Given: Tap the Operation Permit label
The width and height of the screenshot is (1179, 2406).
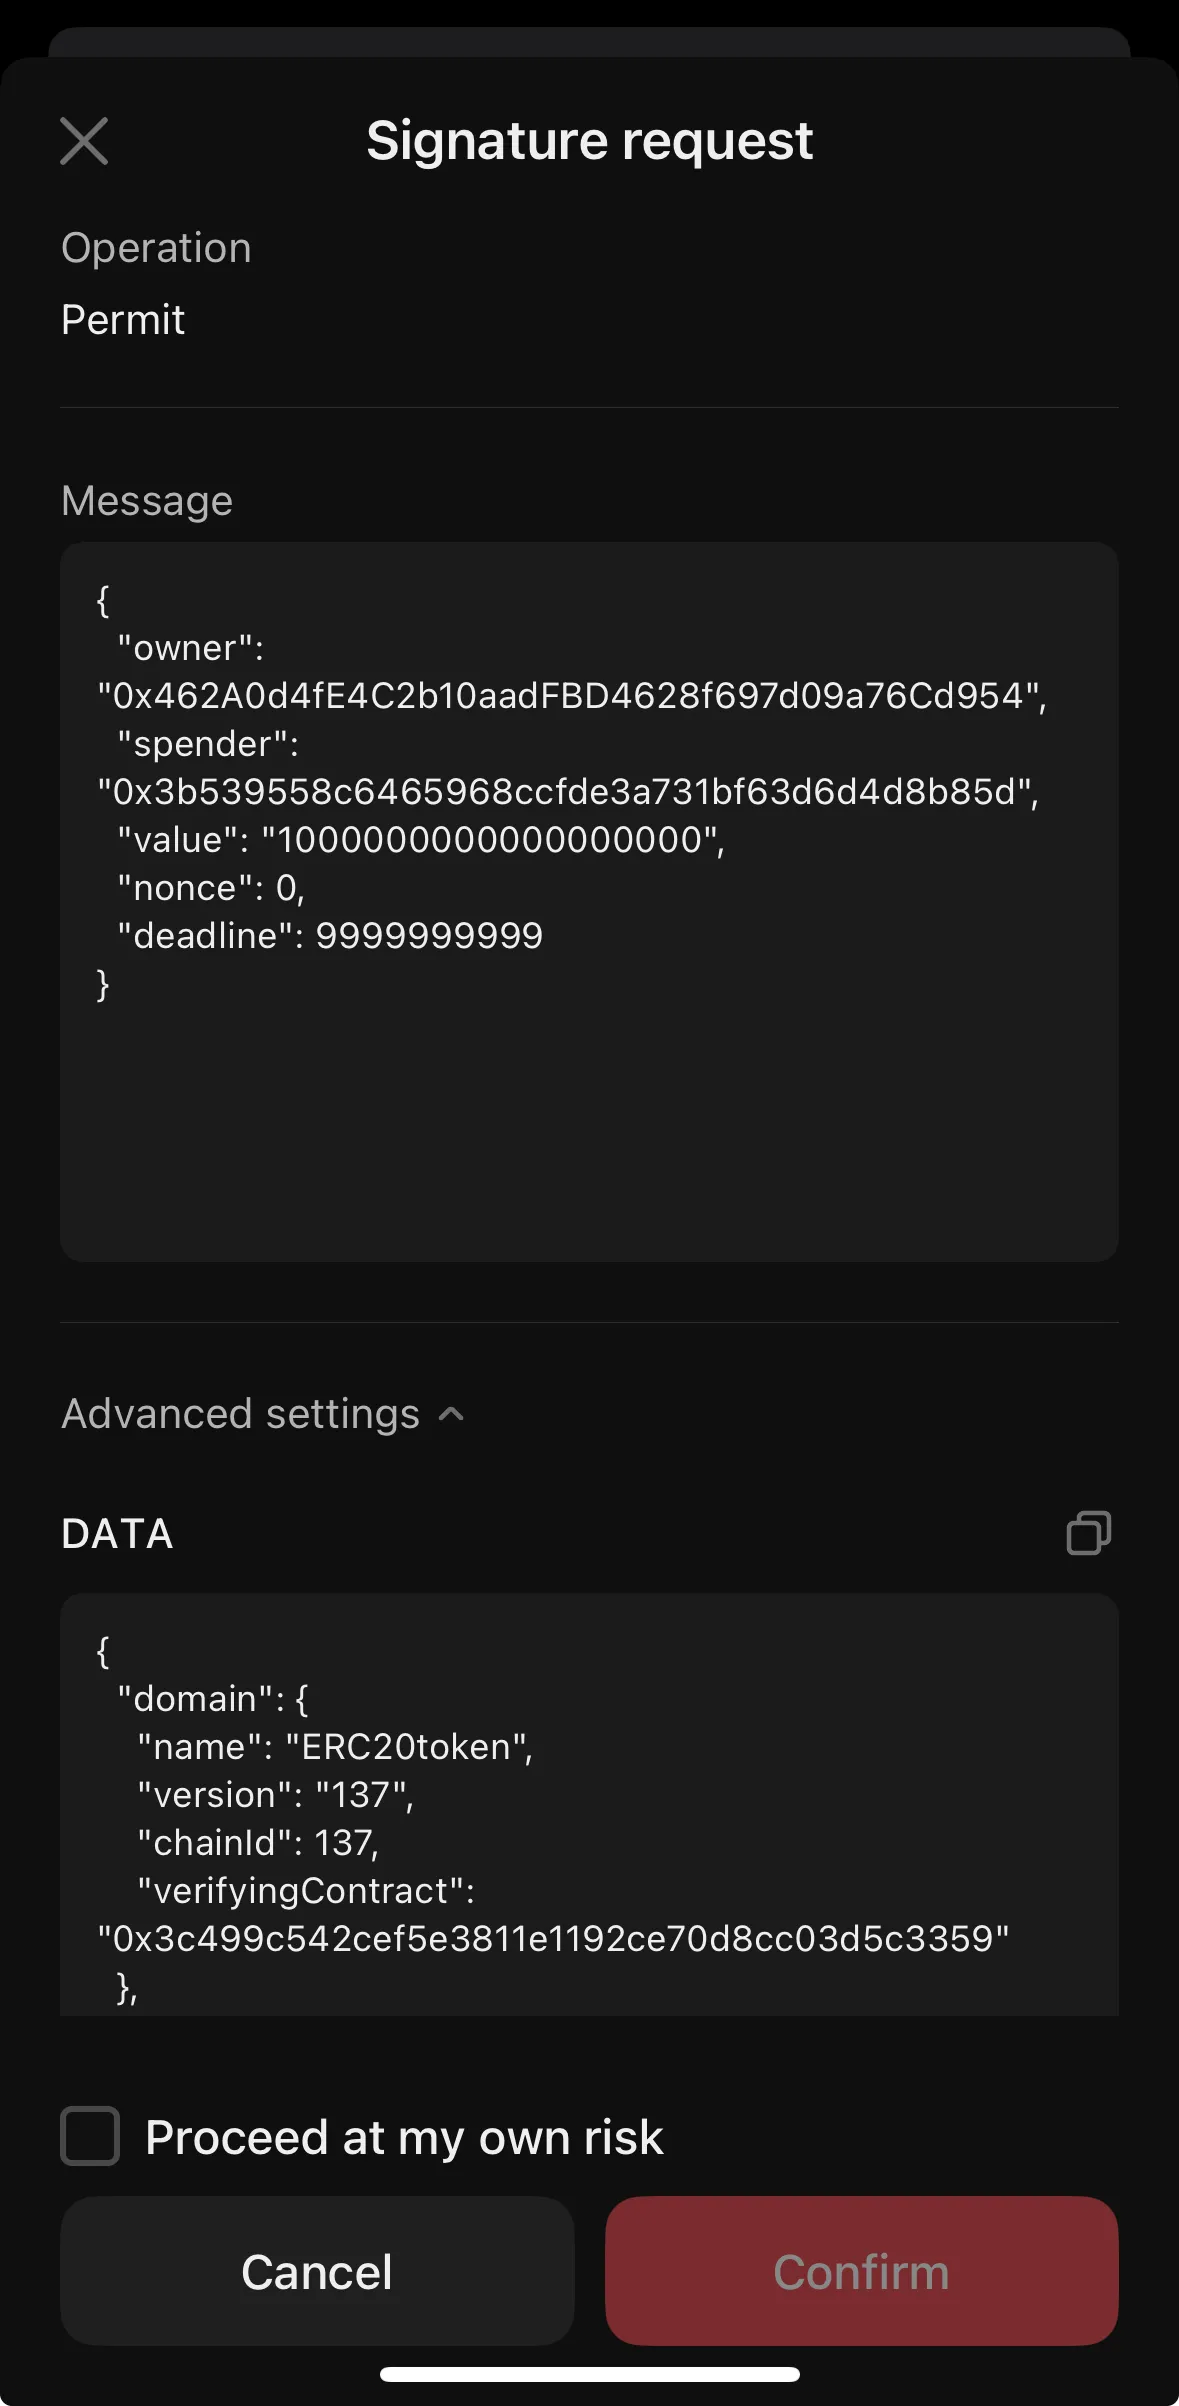Looking at the screenshot, I should click(122, 319).
